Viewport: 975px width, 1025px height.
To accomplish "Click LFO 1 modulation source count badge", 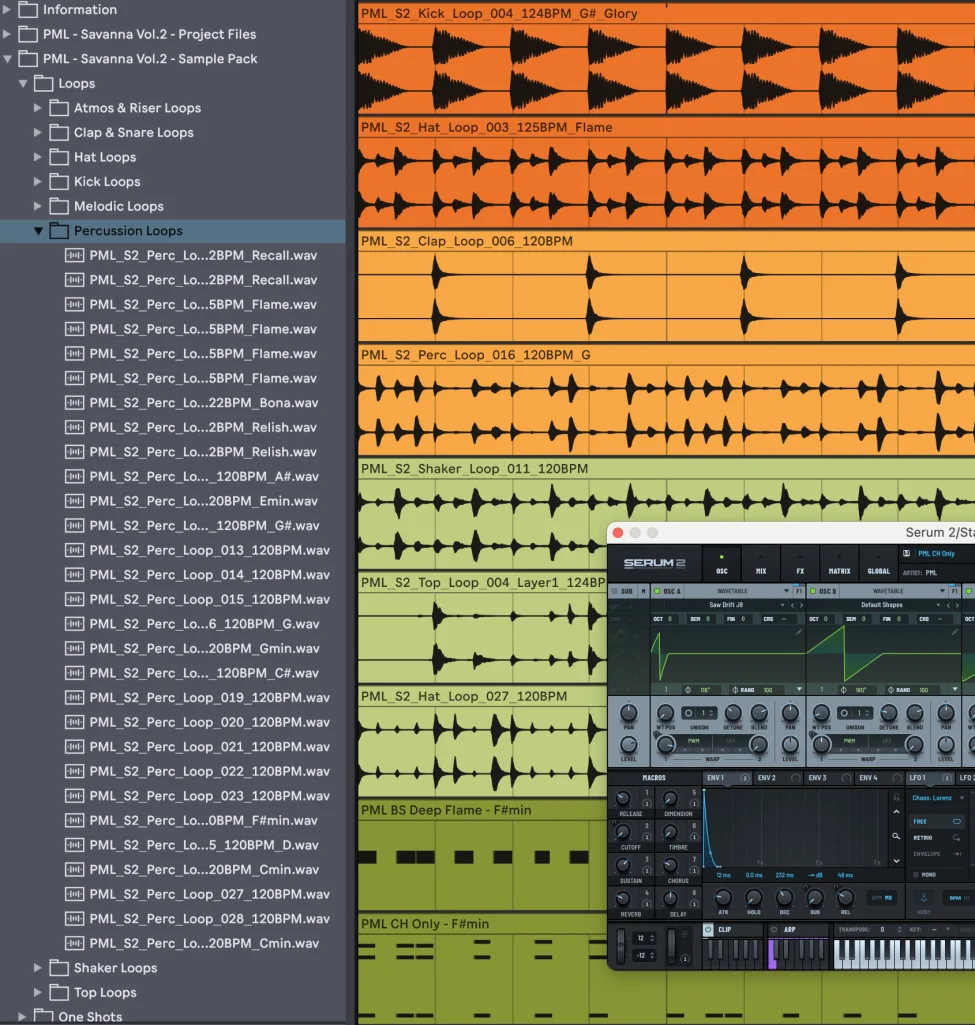I will click(x=946, y=778).
